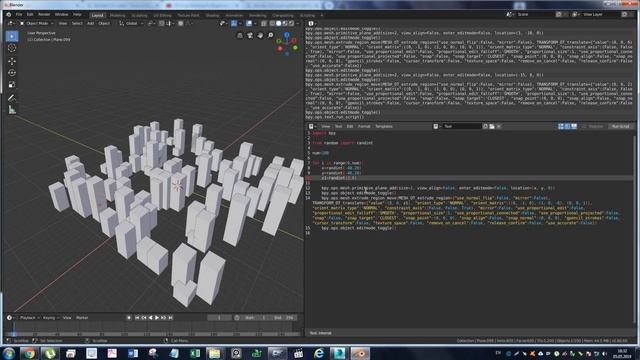Screen dimensions: 640x360
Task: Toggle line numbers display in text editor
Action: tap(561, 127)
